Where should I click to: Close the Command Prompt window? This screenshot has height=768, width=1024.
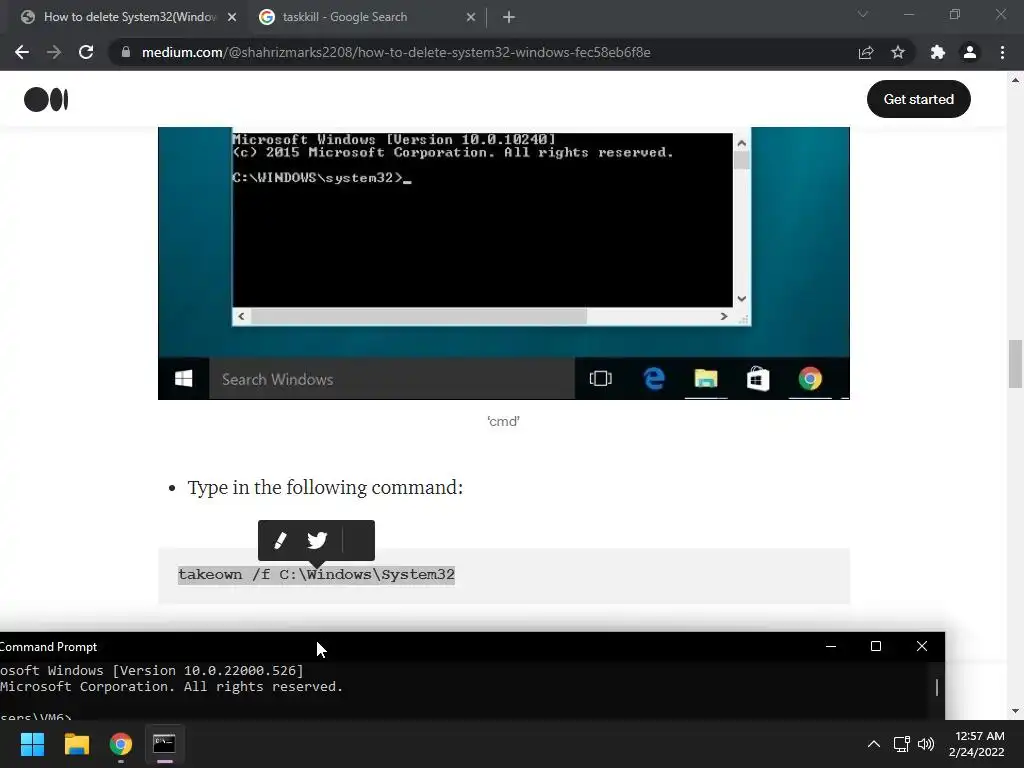point(921,647)
